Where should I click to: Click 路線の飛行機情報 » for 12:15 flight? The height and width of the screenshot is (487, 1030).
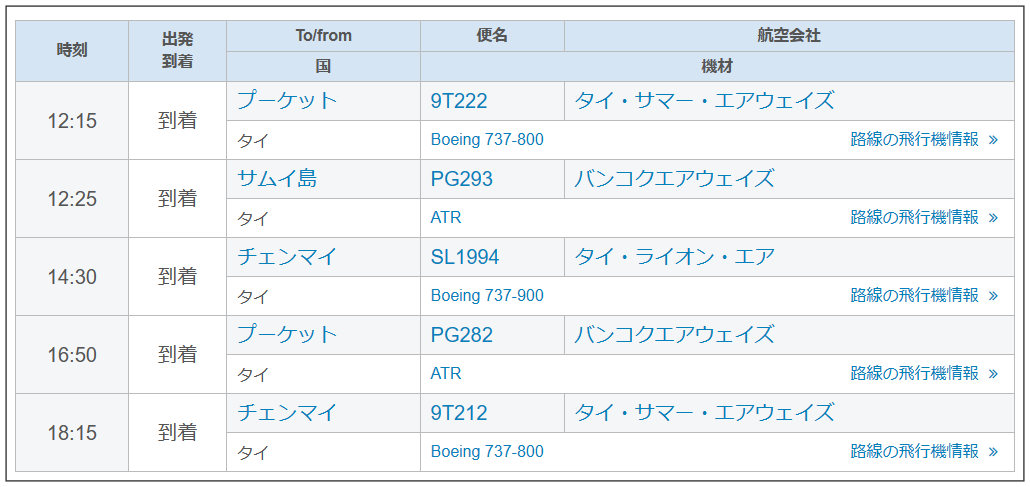[x=924, y=139]
